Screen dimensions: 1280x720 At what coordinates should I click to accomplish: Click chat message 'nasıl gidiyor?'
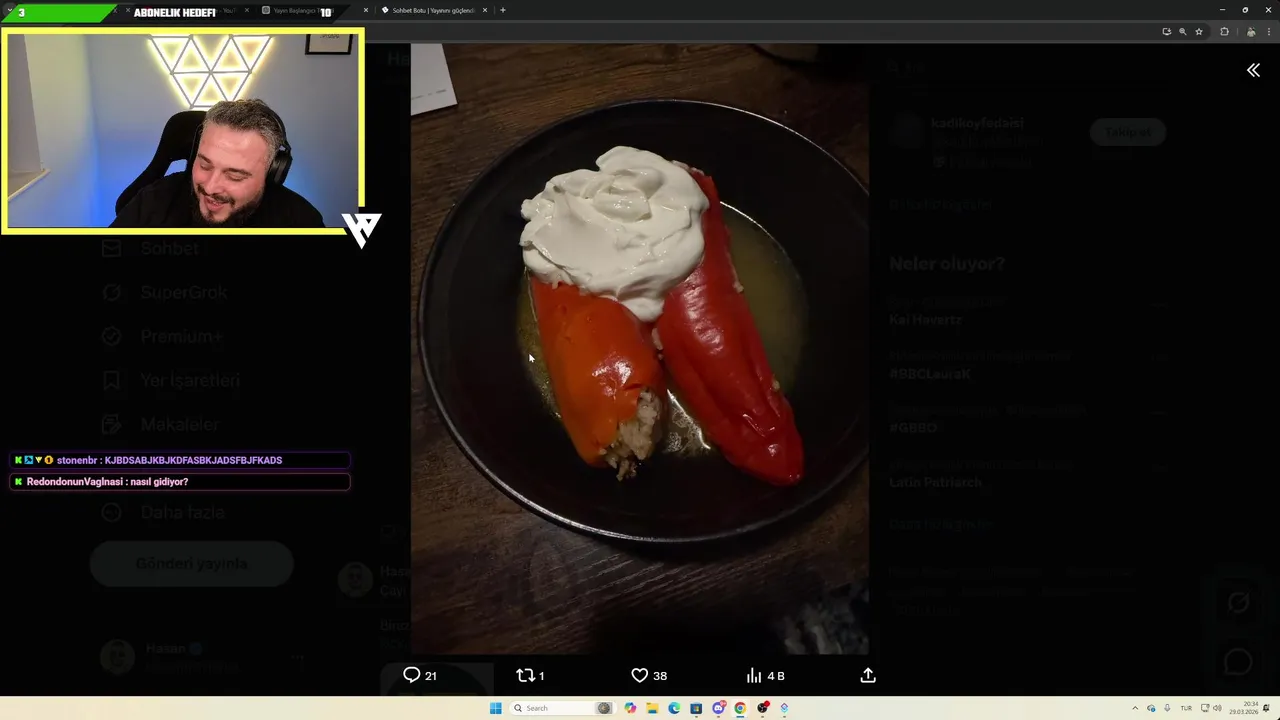pos(180,482)
